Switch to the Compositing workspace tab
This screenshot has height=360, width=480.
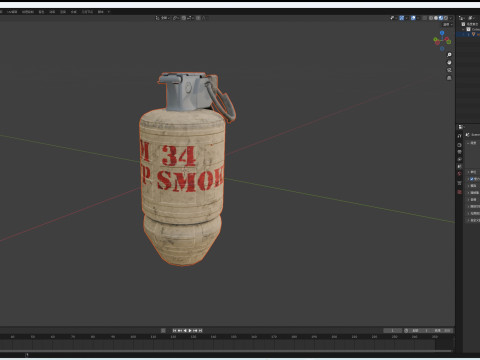point(73,12)
